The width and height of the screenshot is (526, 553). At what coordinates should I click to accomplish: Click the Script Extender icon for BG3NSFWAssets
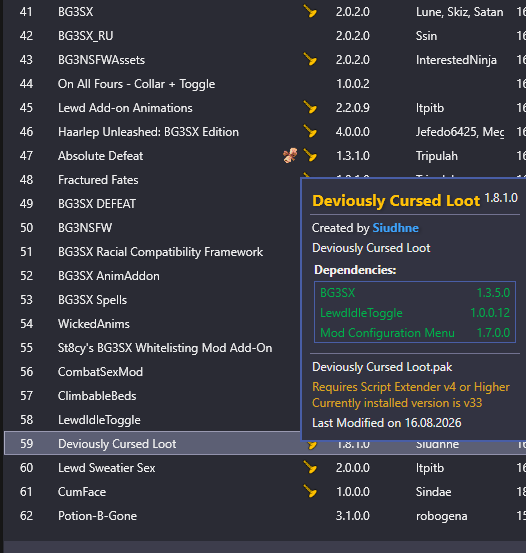click(x=310, y=60)
